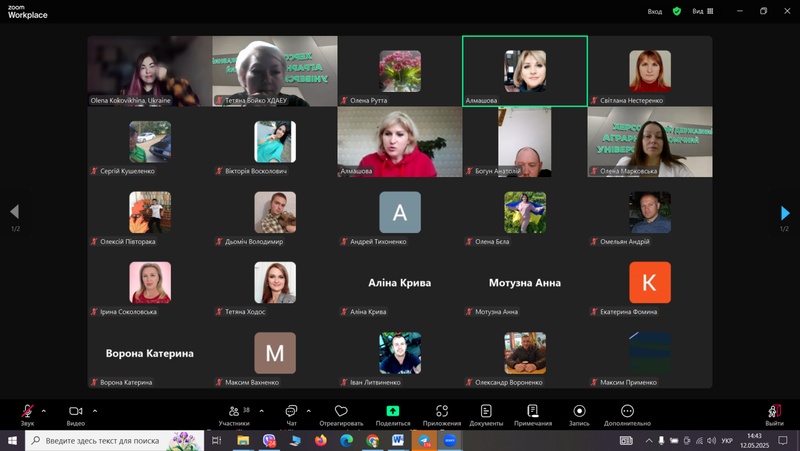This screenshot has height=451, width=800.
Task: Go to next gallery page arrow
Action: click(x=785, y=212)
